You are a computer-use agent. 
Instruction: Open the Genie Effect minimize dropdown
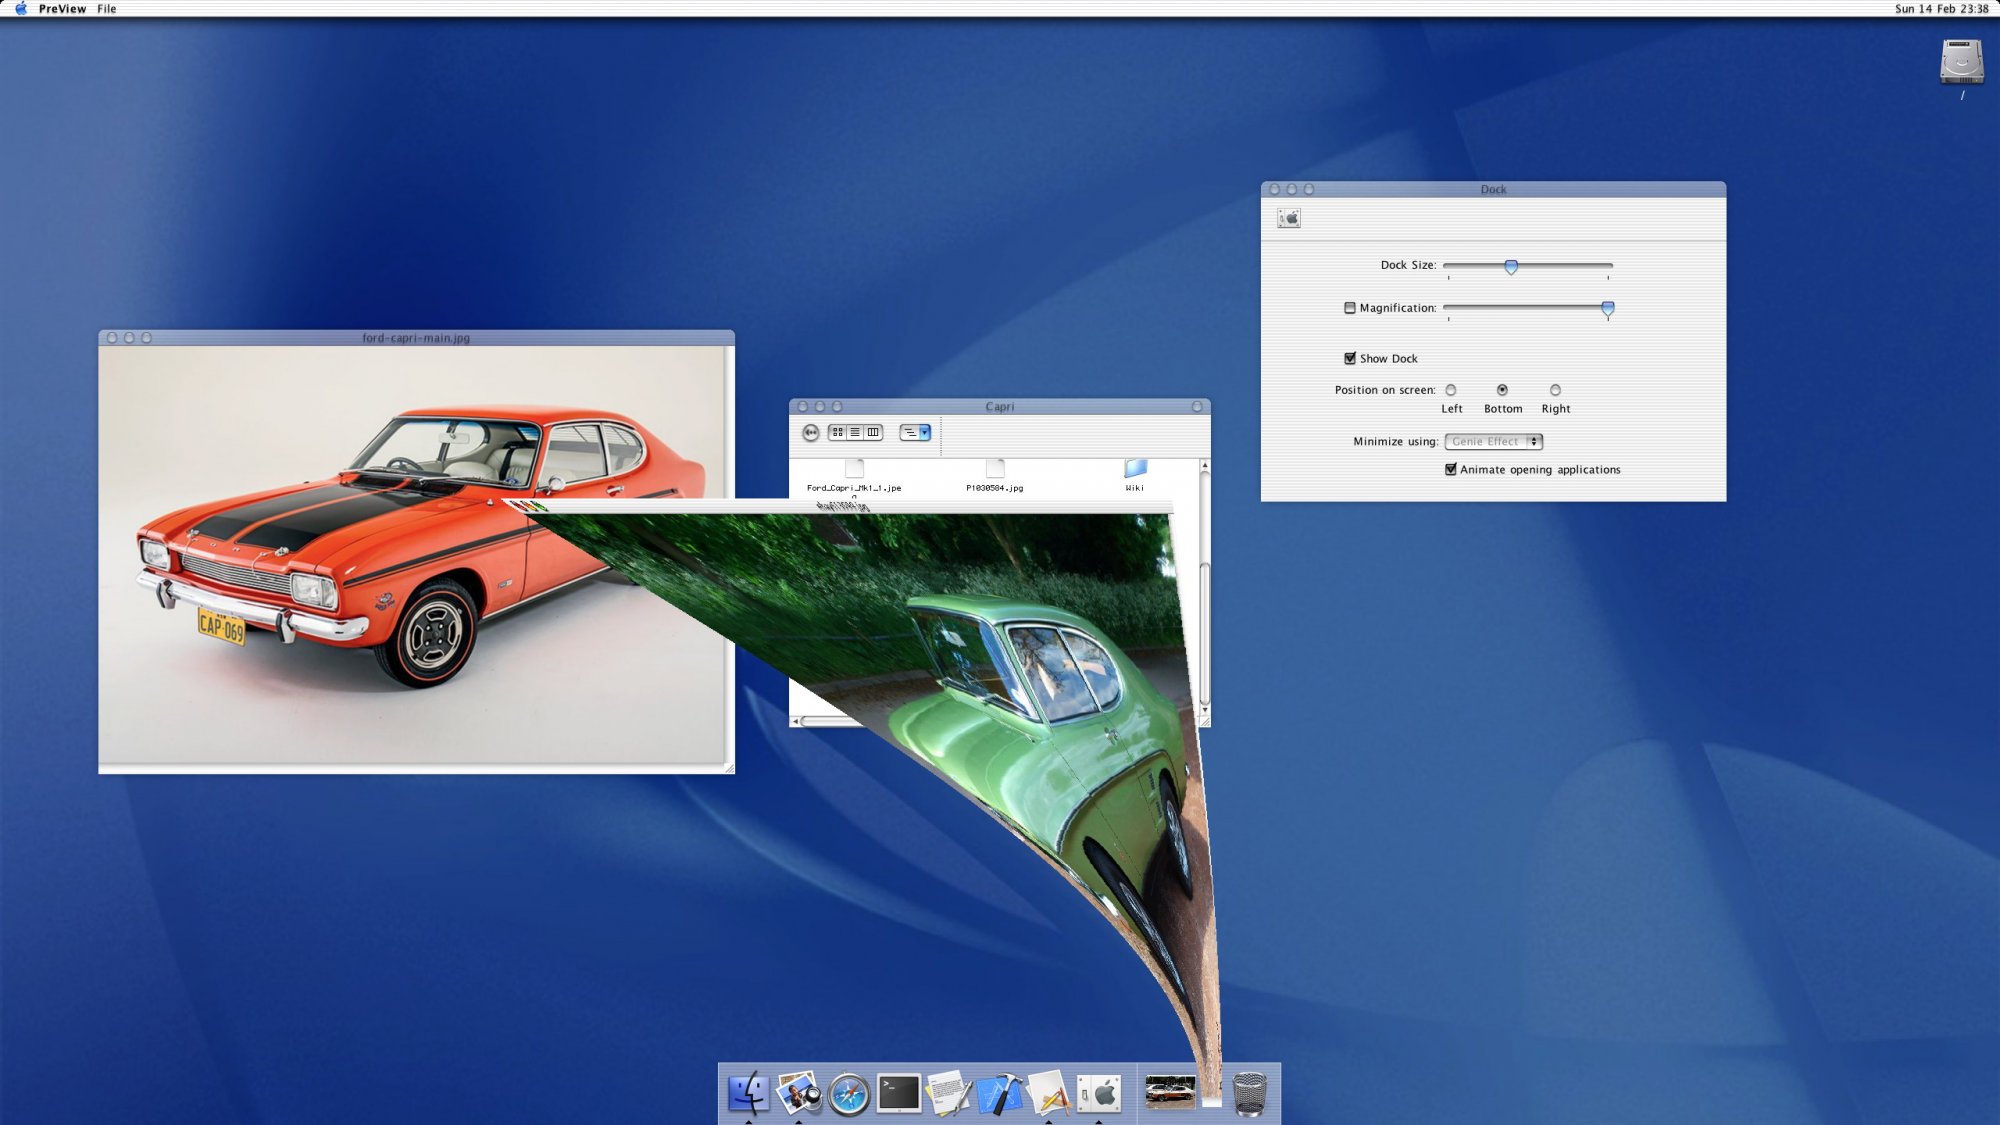click(x=1493, y=441)
